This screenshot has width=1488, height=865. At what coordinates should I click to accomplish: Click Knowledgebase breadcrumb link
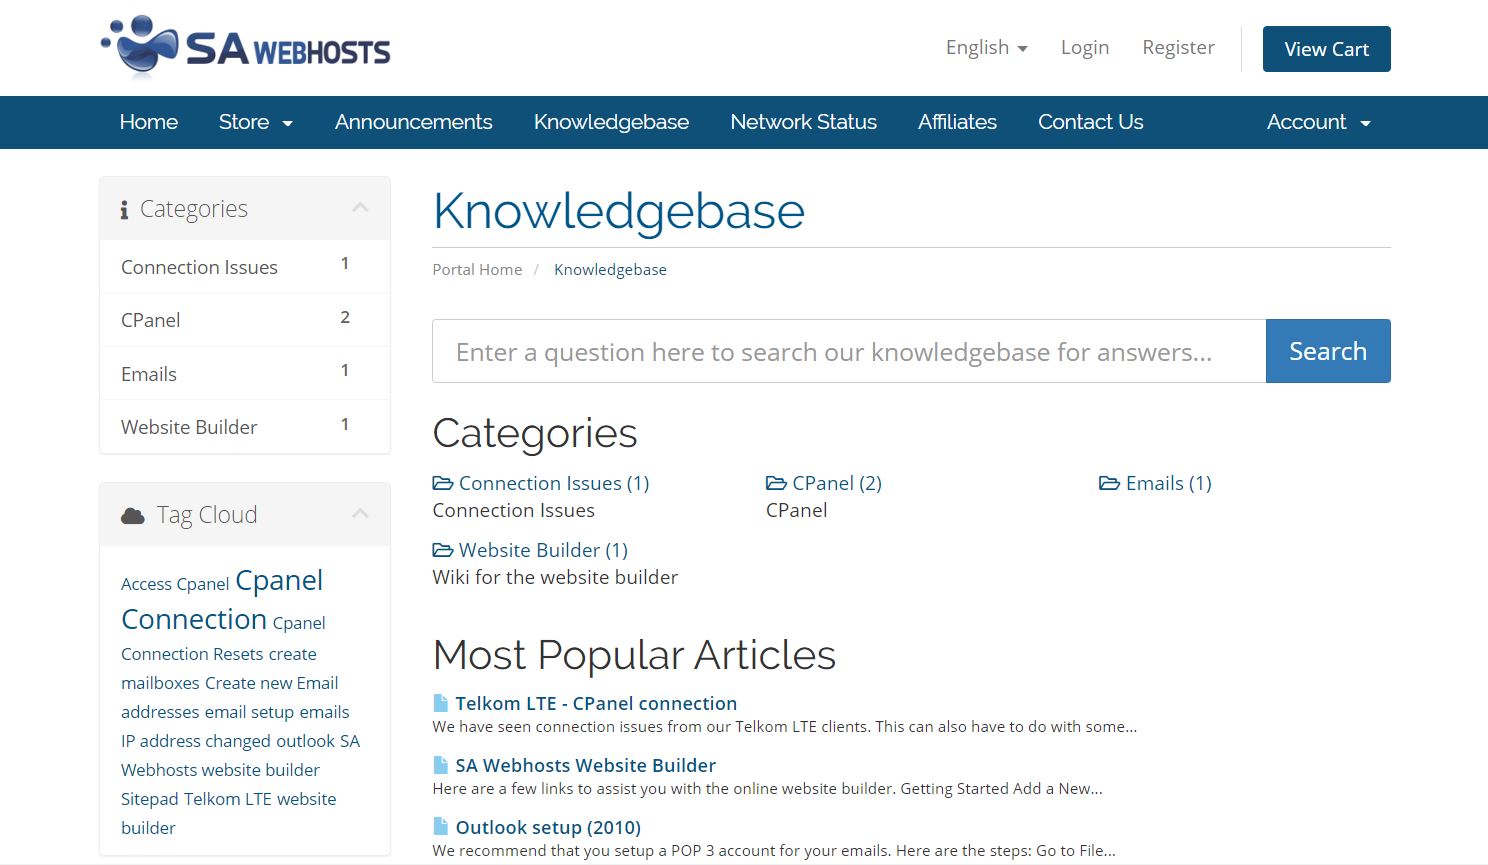tap(610, 269)
